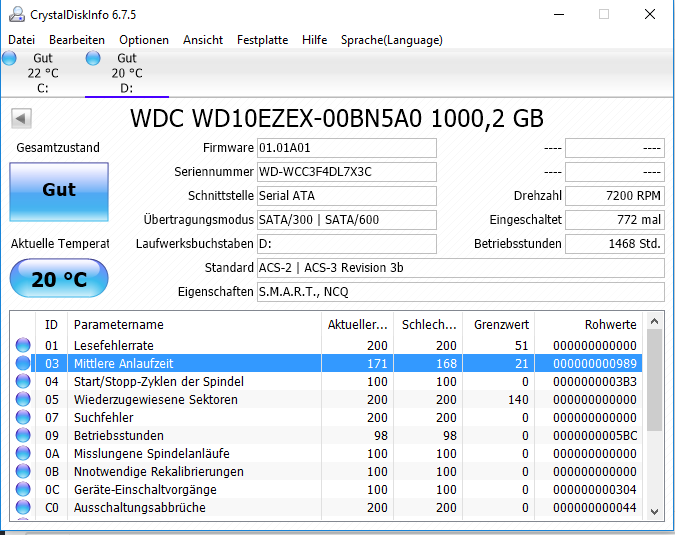Click status orb of Misslungene Spindelanläufe row
The width and height of the screenshot is (675, 535).
click(x=23, y=454)
